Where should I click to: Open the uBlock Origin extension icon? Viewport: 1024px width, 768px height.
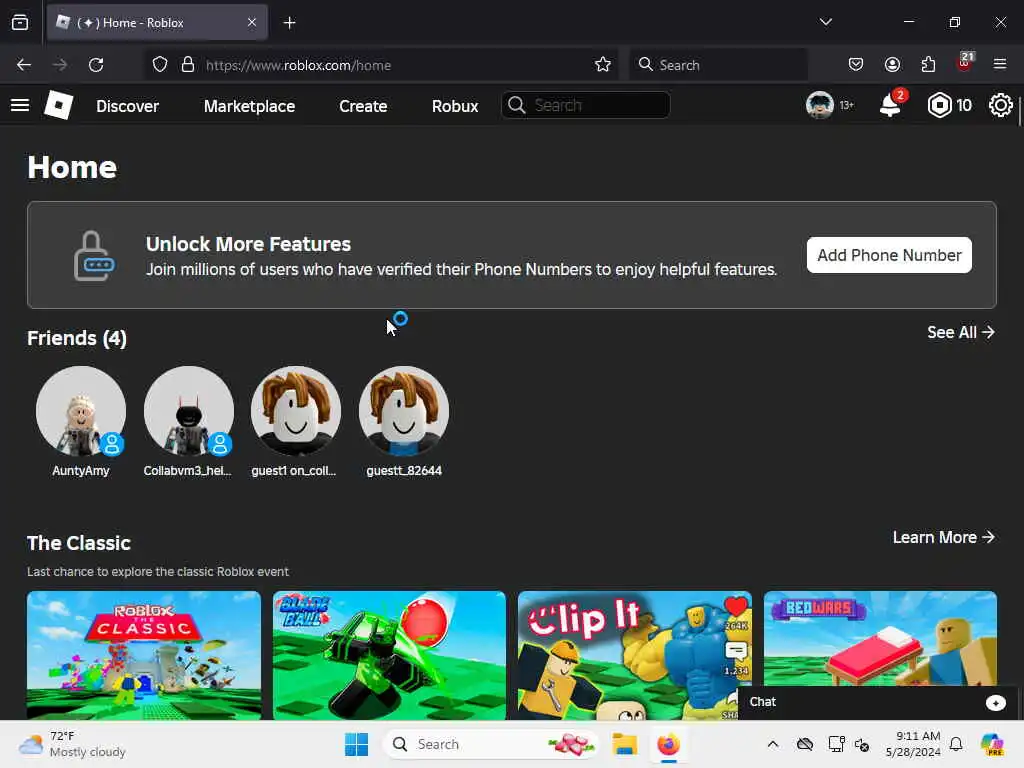pos(965,63)
